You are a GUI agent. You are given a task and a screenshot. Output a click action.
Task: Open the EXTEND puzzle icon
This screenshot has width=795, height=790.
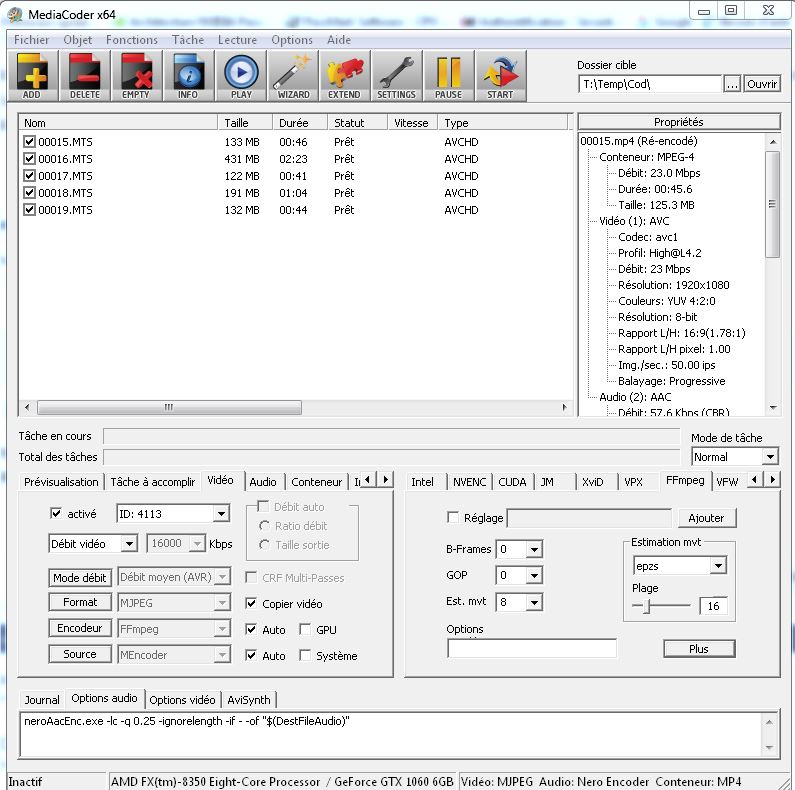[x=344, y=76]
